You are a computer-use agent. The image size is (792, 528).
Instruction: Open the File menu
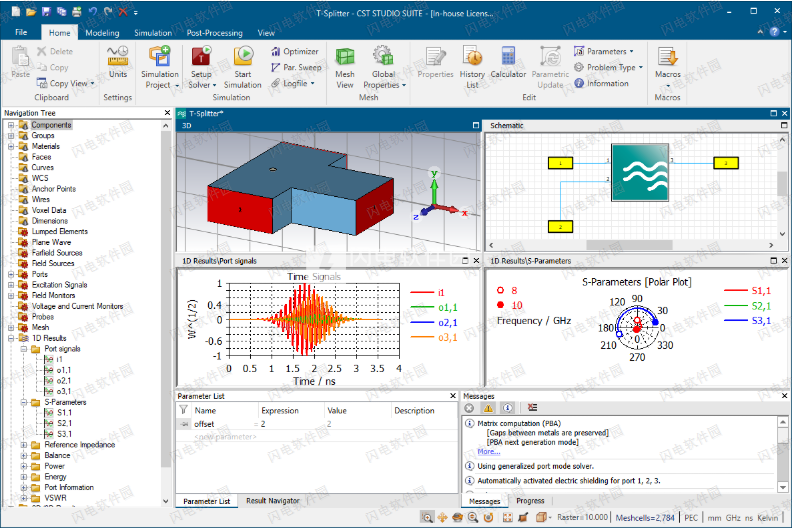tap(21, 32)
